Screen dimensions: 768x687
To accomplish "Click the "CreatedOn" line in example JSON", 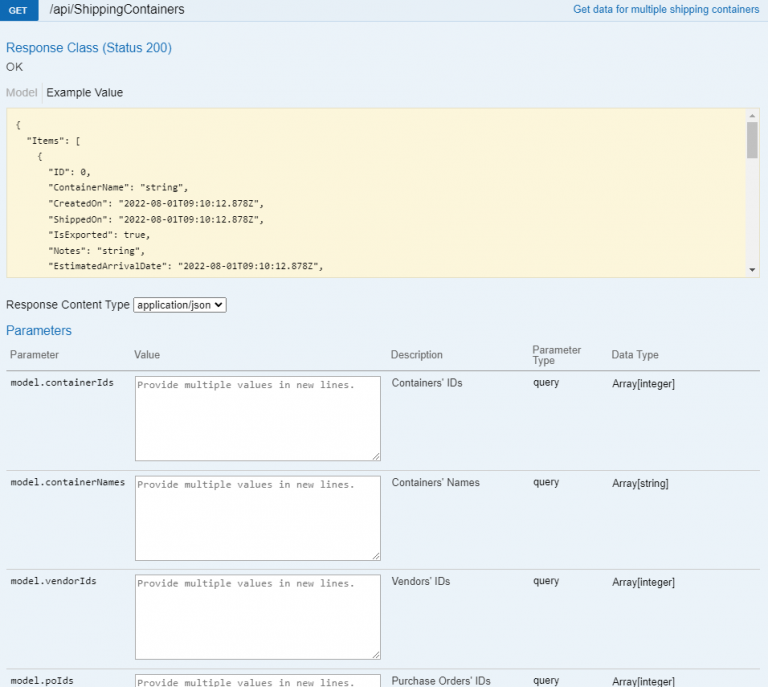I will (156, 204).
